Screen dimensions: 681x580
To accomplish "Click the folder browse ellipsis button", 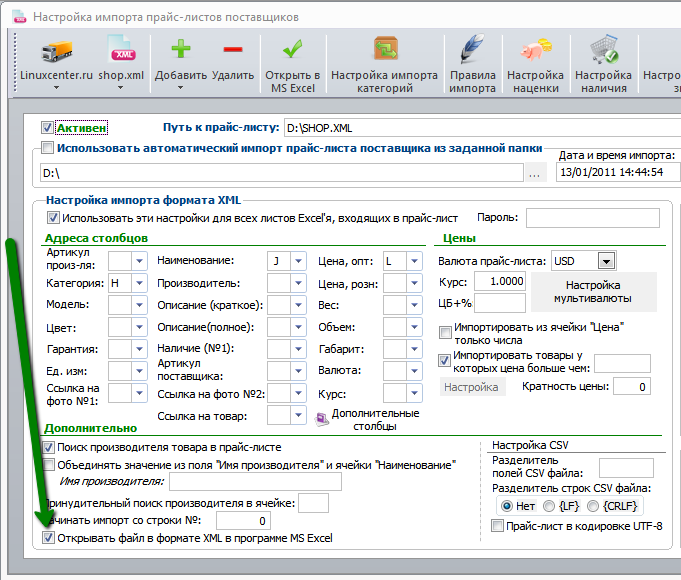I will pyautogui.click(x=535, y=173).
